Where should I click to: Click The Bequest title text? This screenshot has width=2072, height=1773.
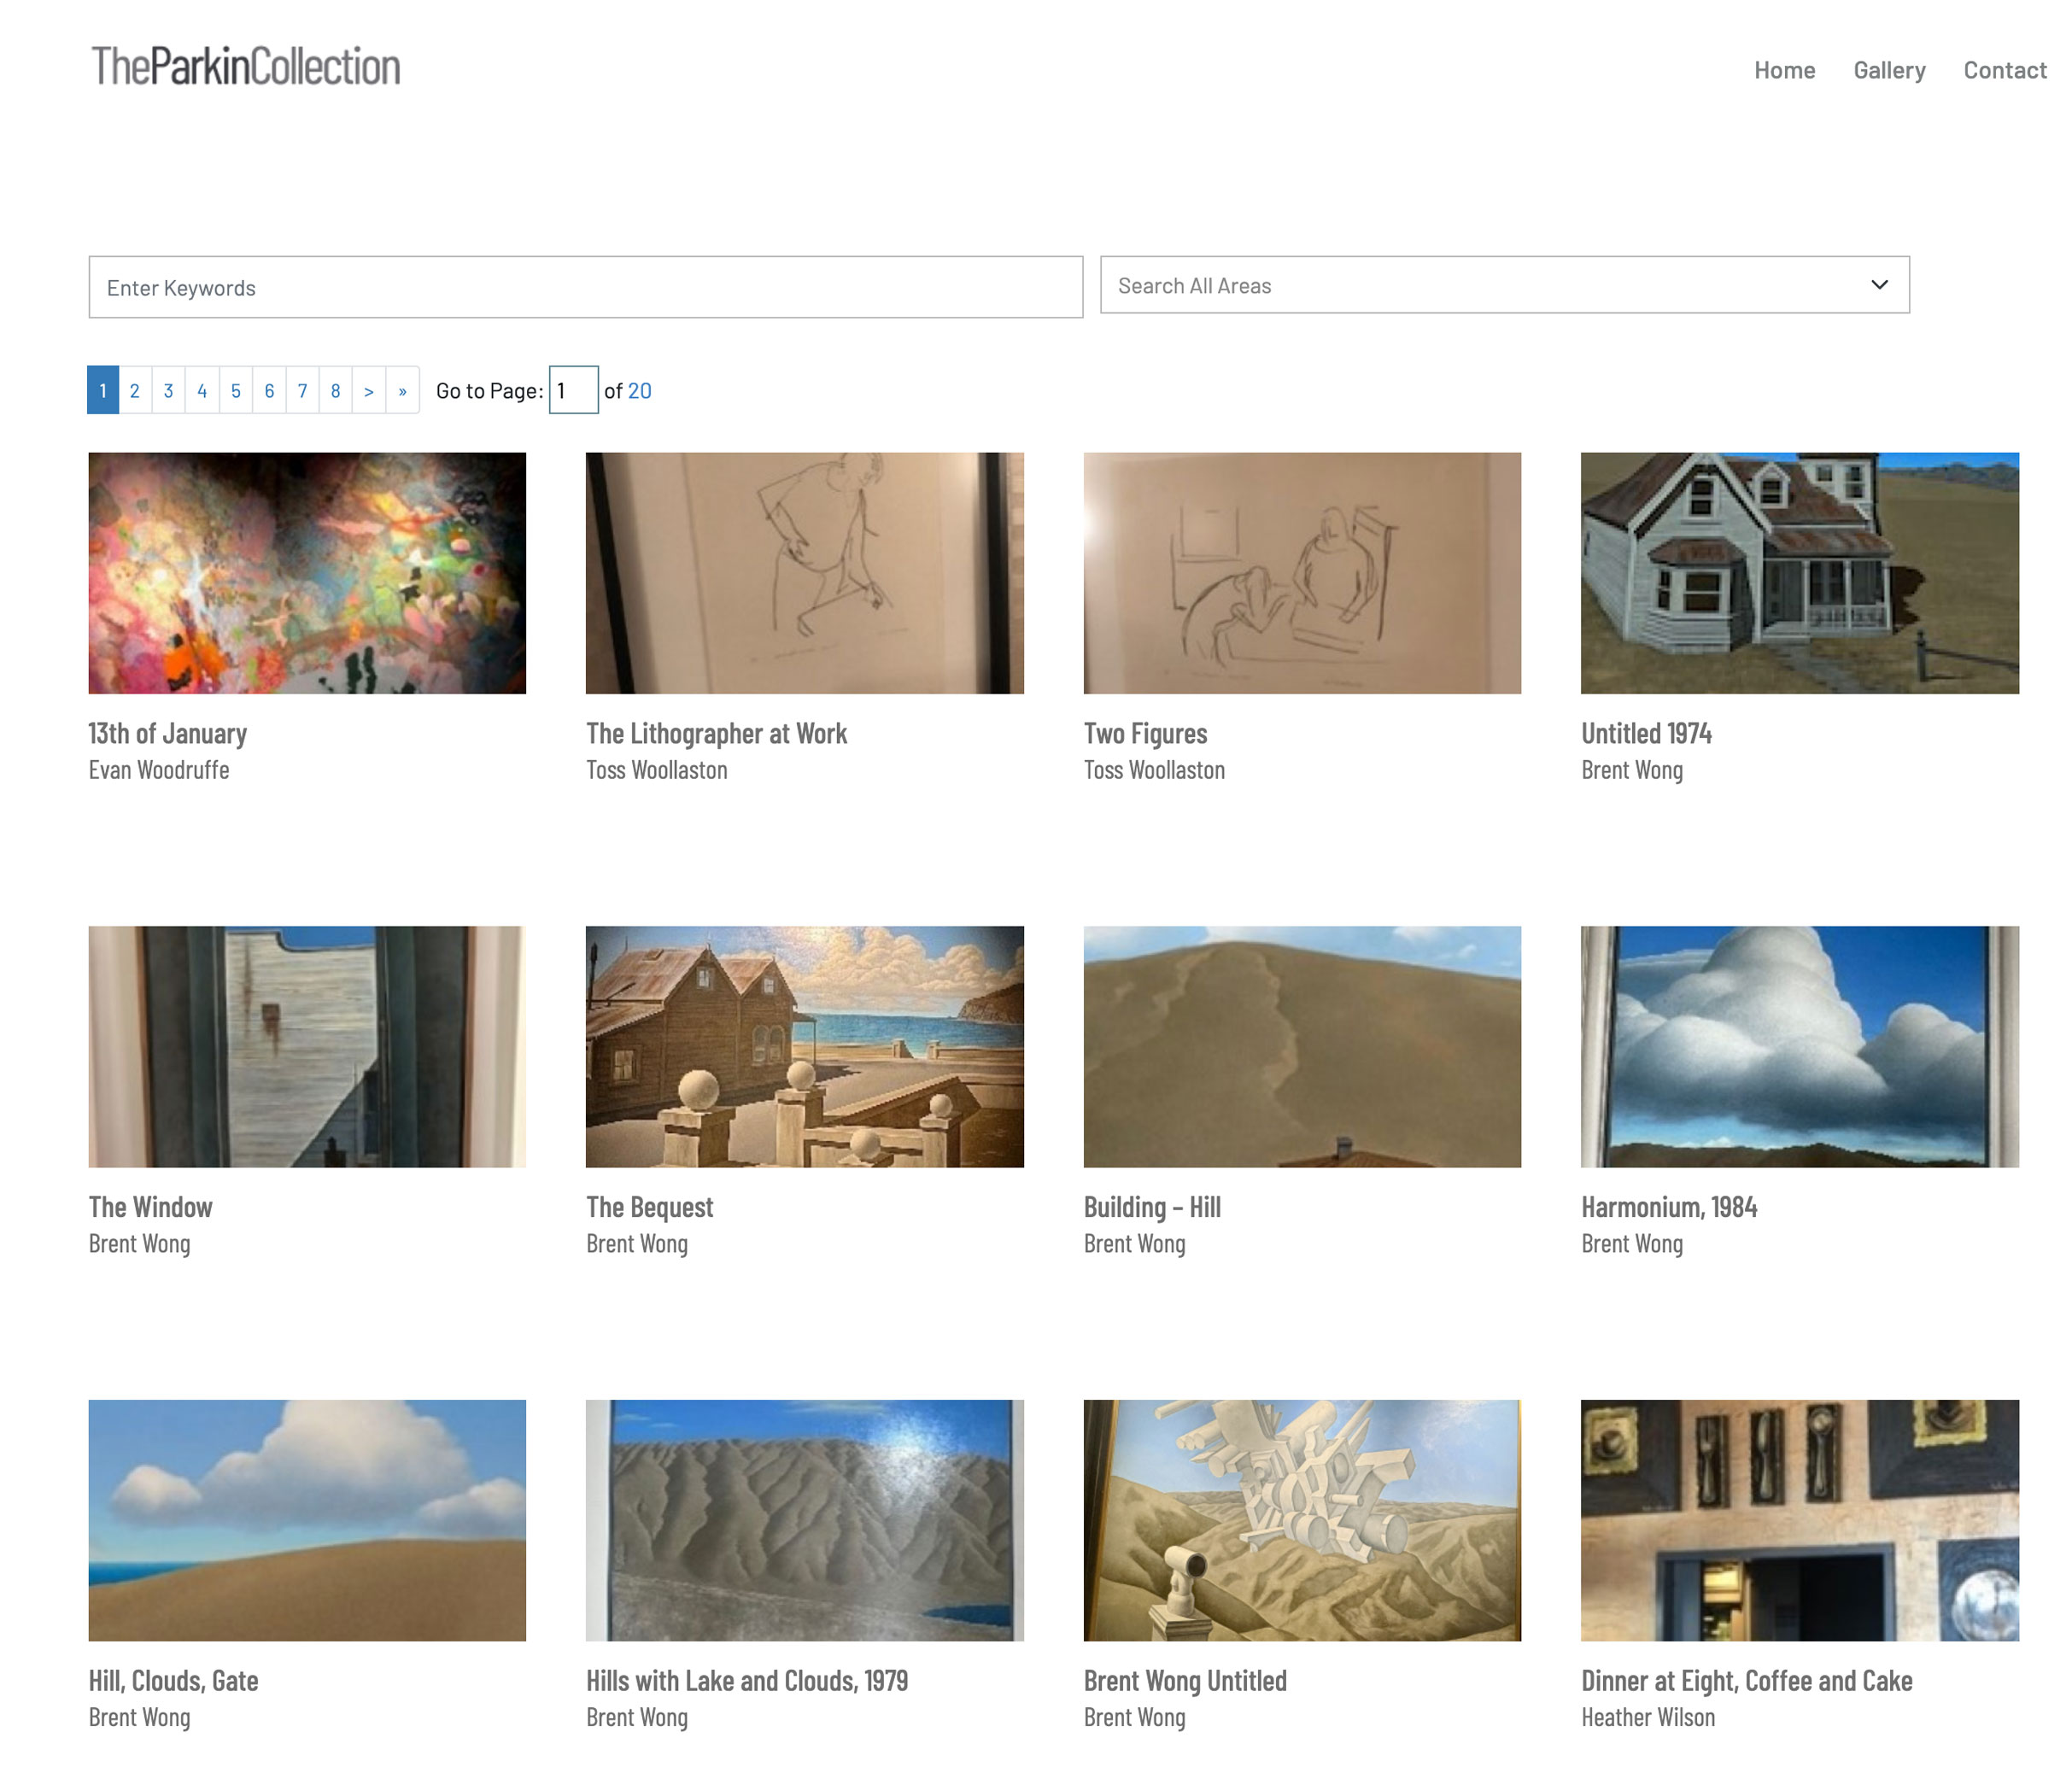pos(649,1207)
